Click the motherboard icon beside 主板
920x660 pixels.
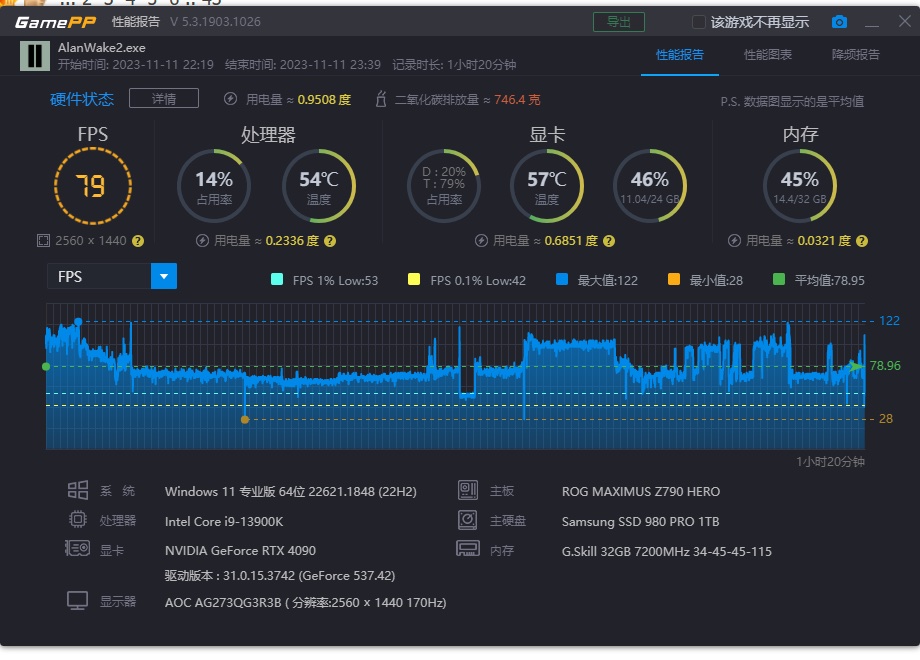click(x=468, y=490)
